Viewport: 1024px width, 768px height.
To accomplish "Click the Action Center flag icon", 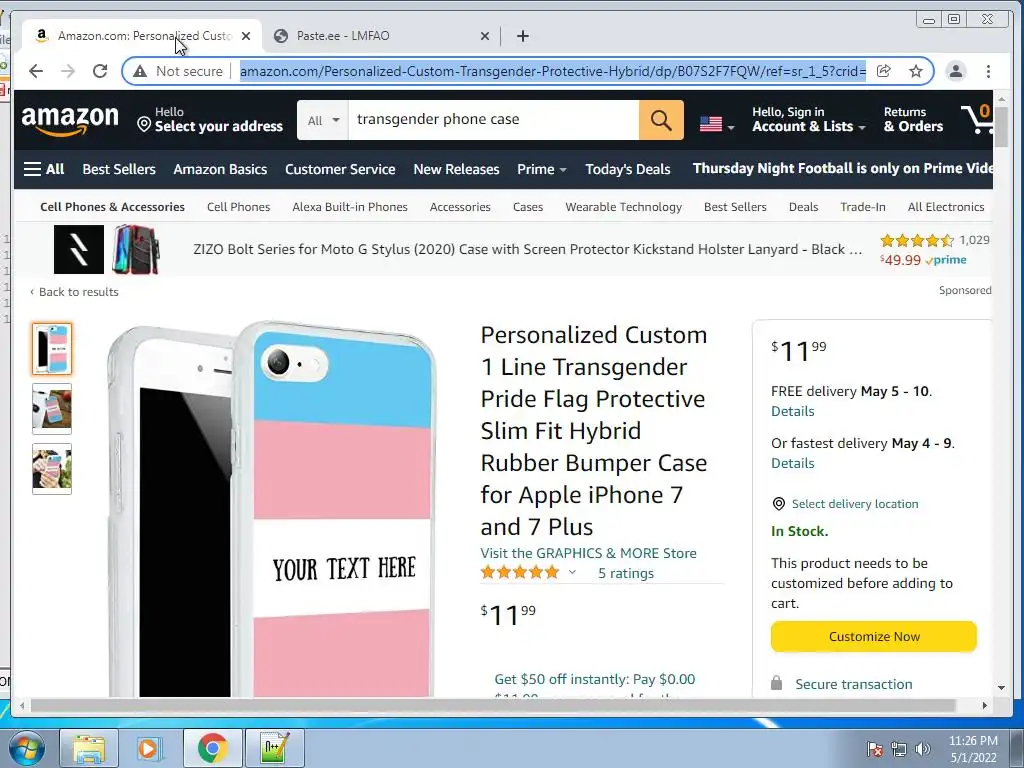I will tap(874, 749).
